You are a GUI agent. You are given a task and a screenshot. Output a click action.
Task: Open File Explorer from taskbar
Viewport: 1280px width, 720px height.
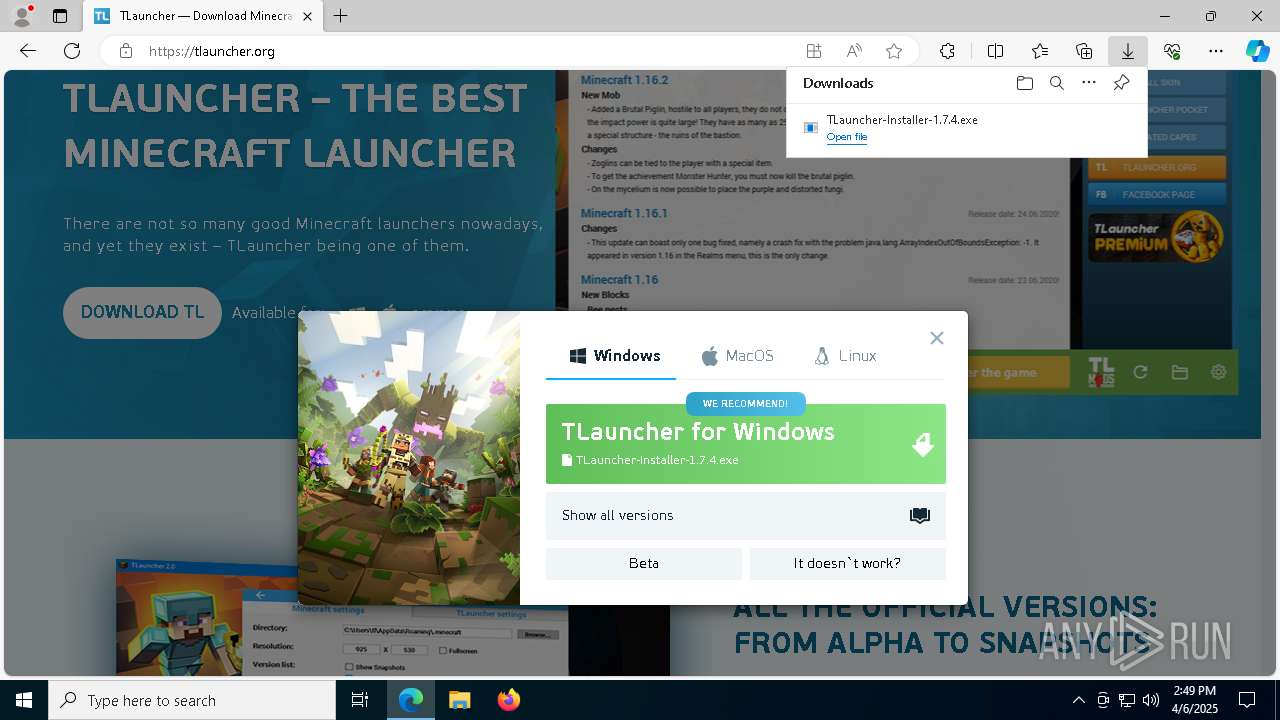(460, 700)
